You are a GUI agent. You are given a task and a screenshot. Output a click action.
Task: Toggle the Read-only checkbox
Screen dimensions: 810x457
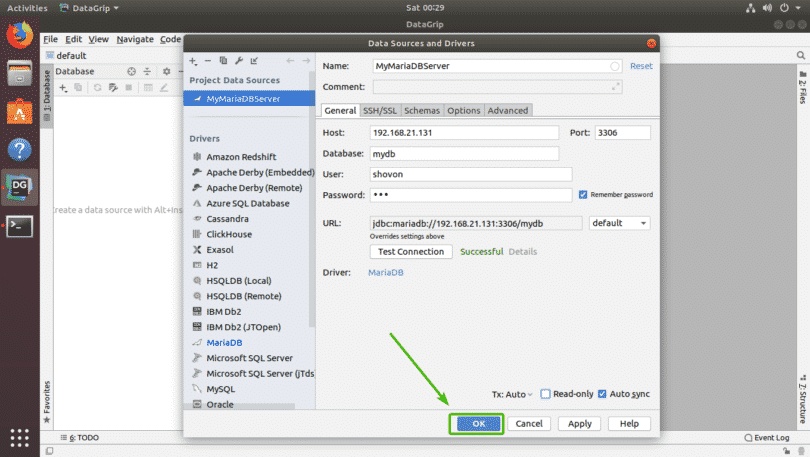(545, 394)
